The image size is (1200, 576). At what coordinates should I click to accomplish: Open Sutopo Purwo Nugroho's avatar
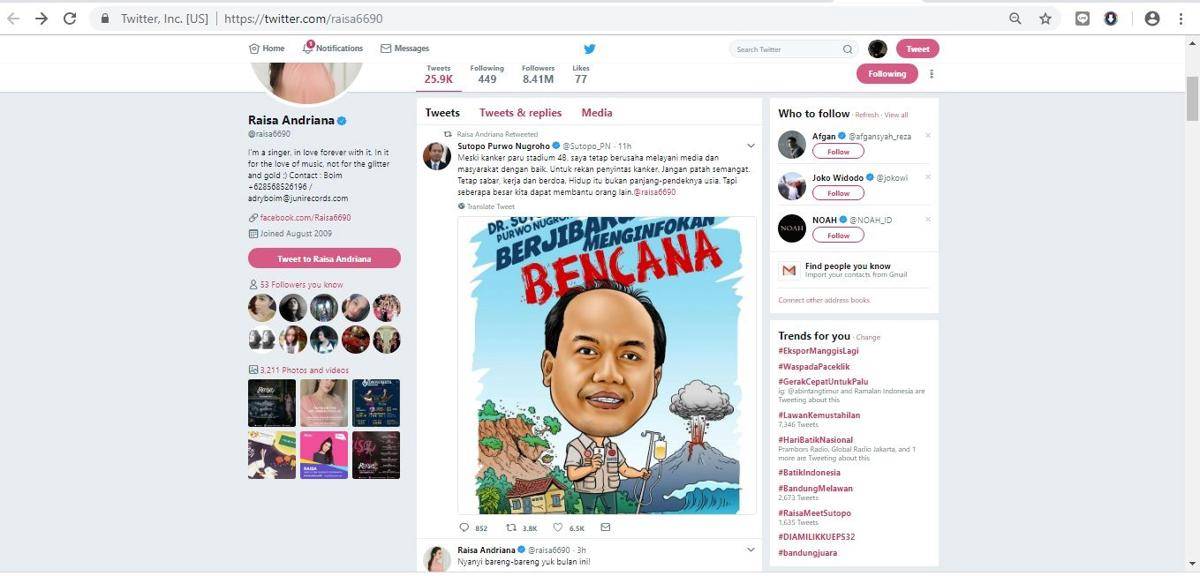(x=436, y=155)
